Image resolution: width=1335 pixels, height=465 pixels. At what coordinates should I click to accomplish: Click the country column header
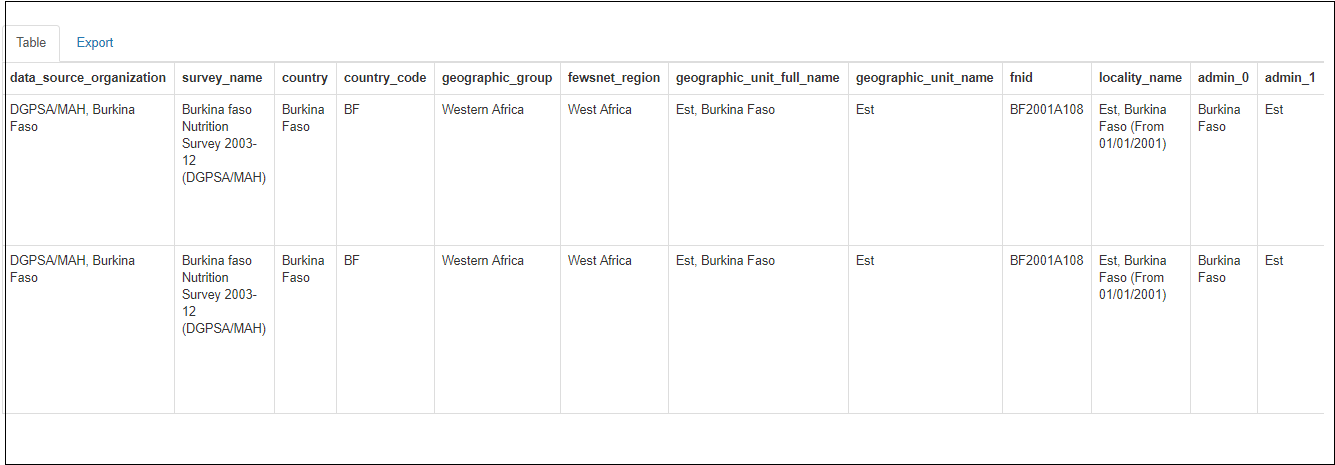coord(305,78)
